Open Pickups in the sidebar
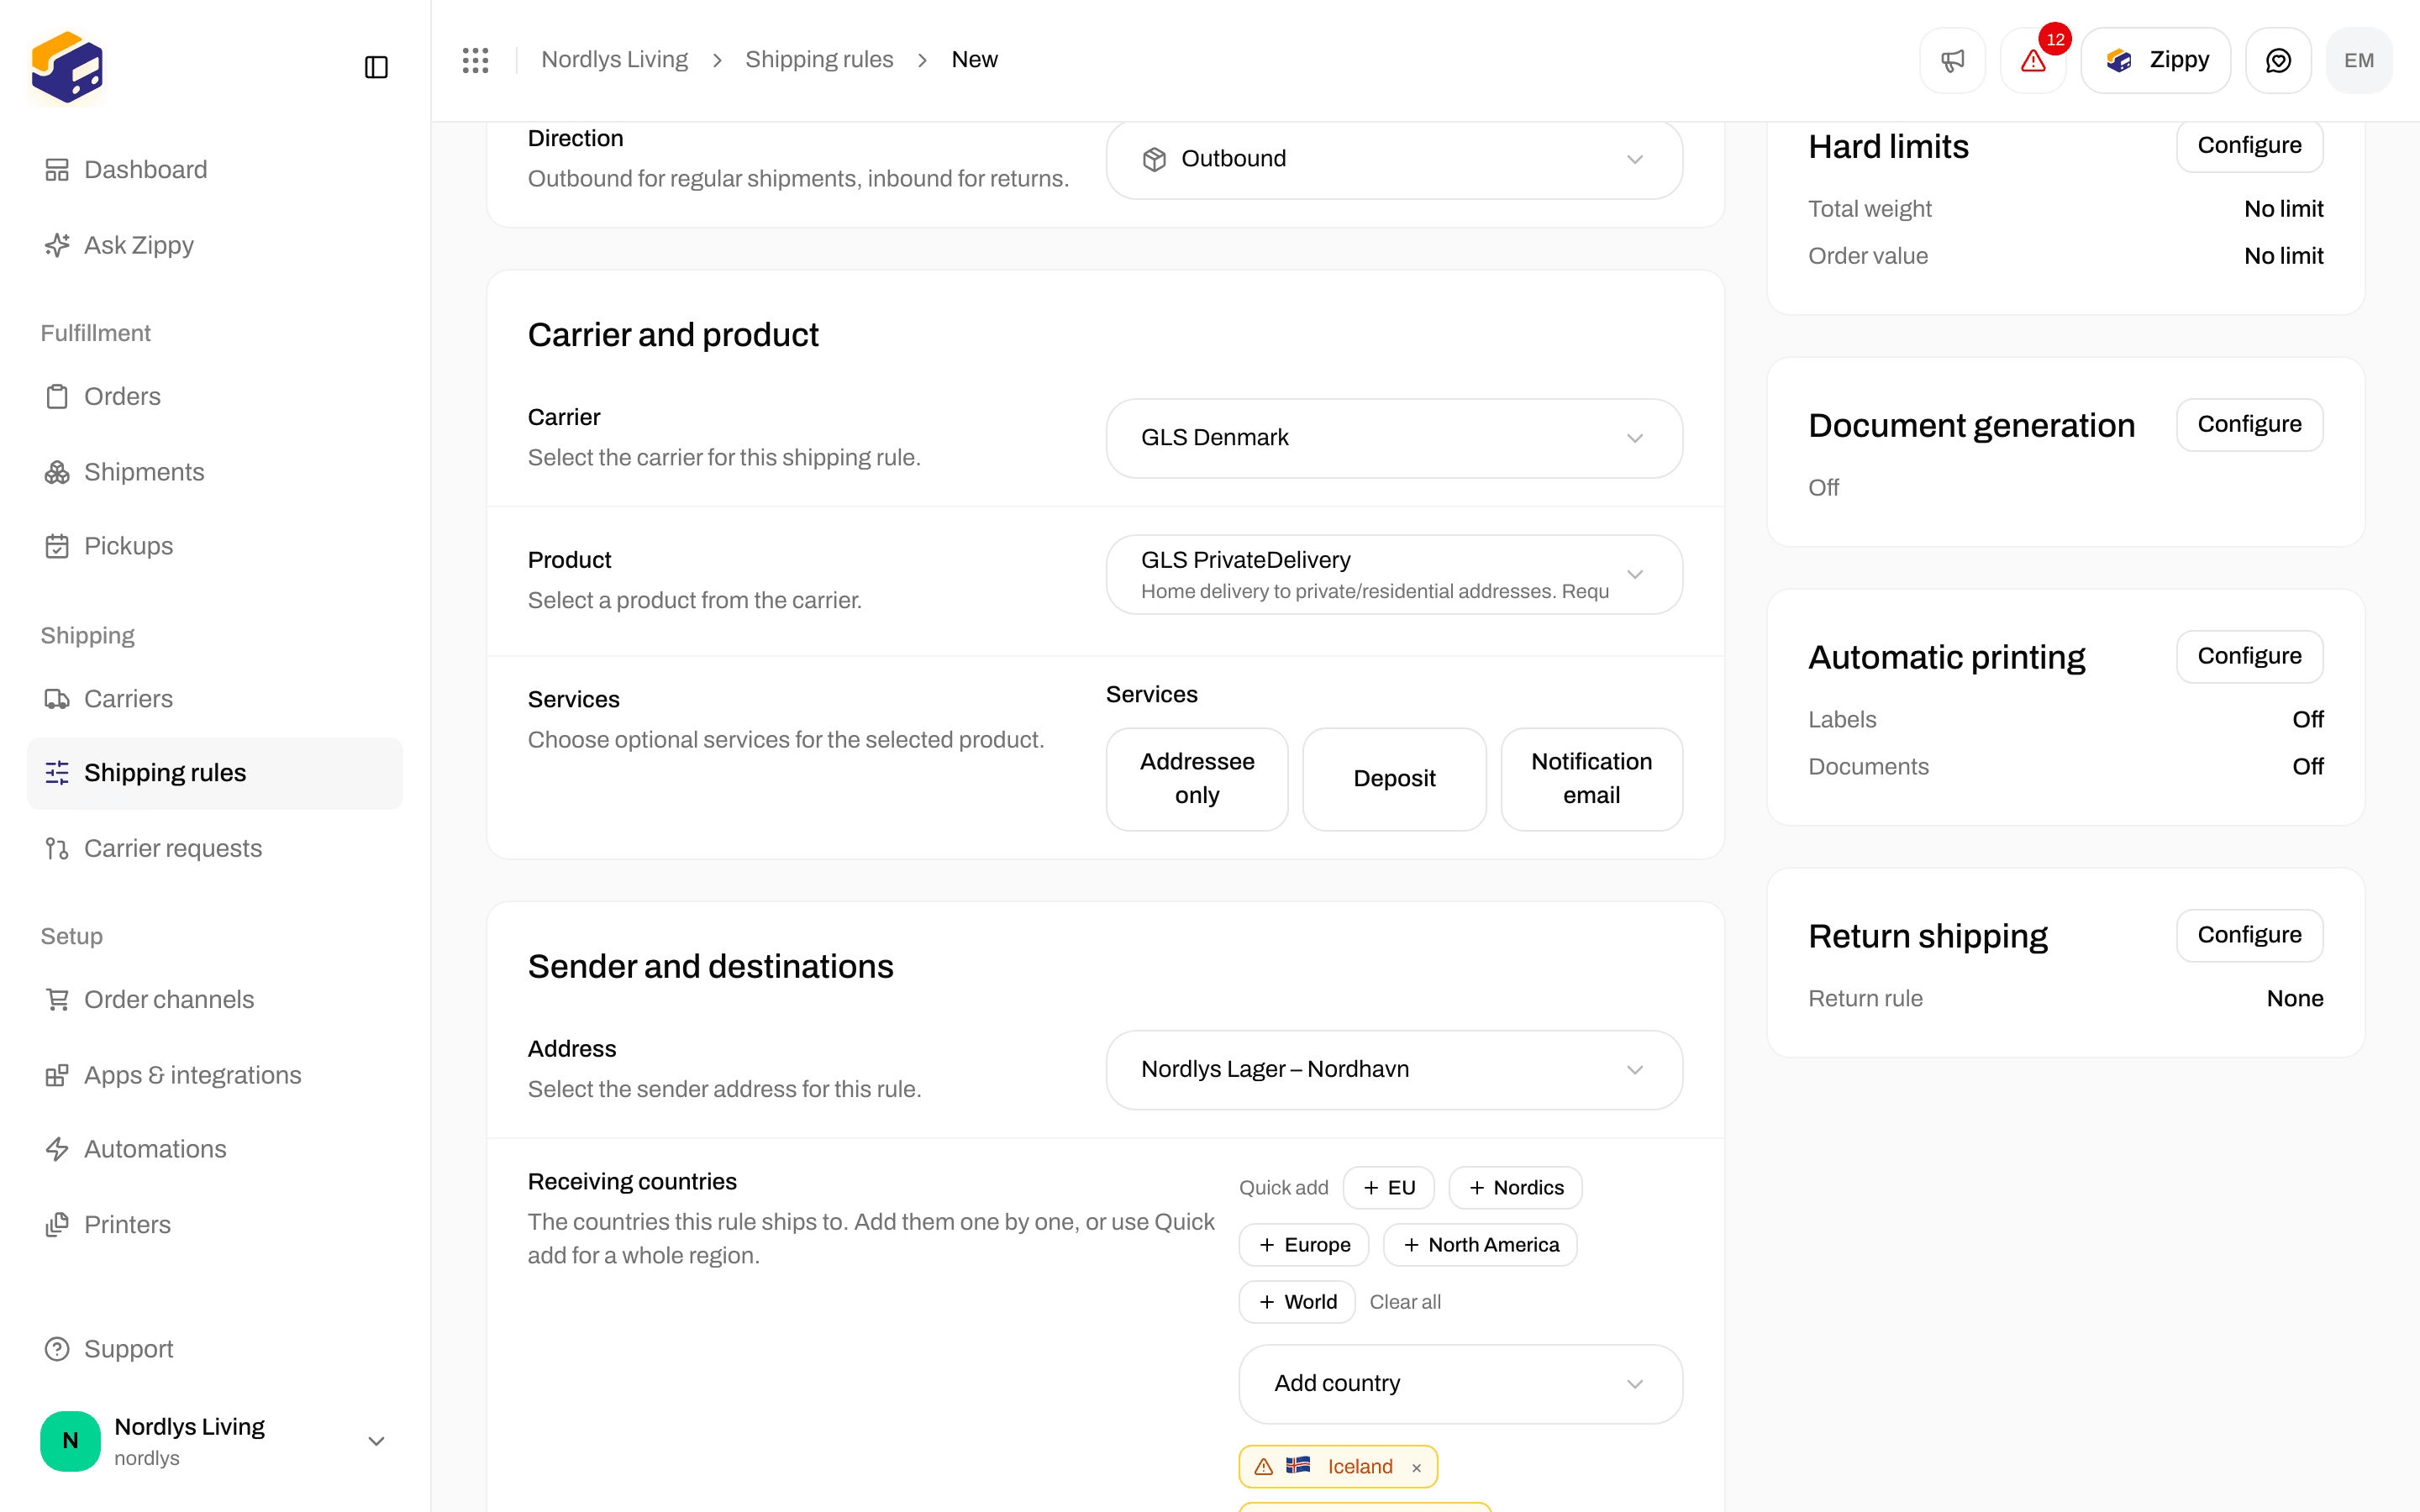The height and width of the screenshot is (1512, 2420). point(215,546)
